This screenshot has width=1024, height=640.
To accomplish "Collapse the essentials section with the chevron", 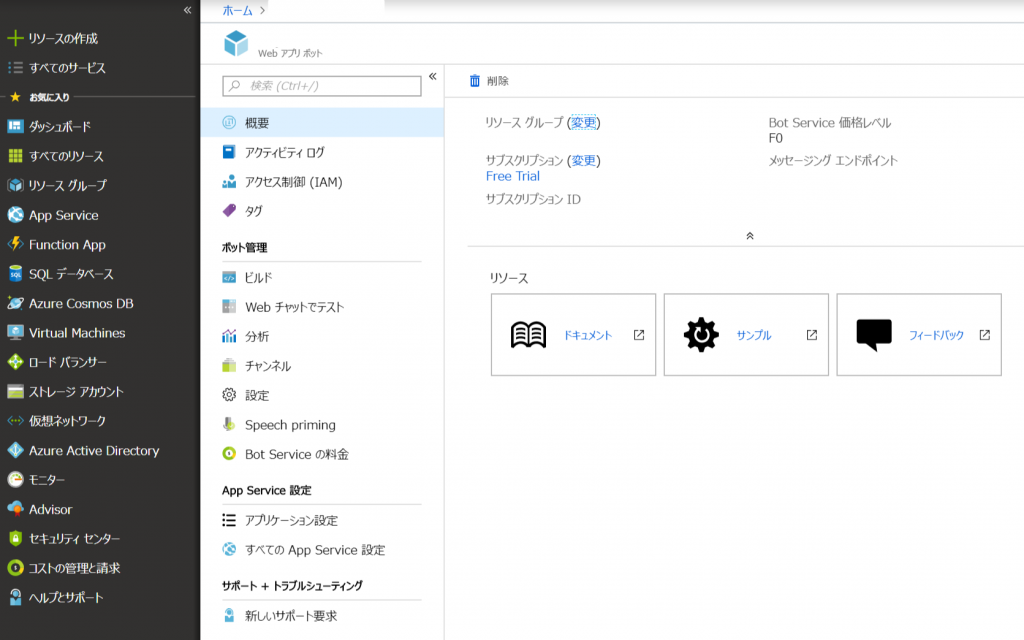I will tap(750, 237).
